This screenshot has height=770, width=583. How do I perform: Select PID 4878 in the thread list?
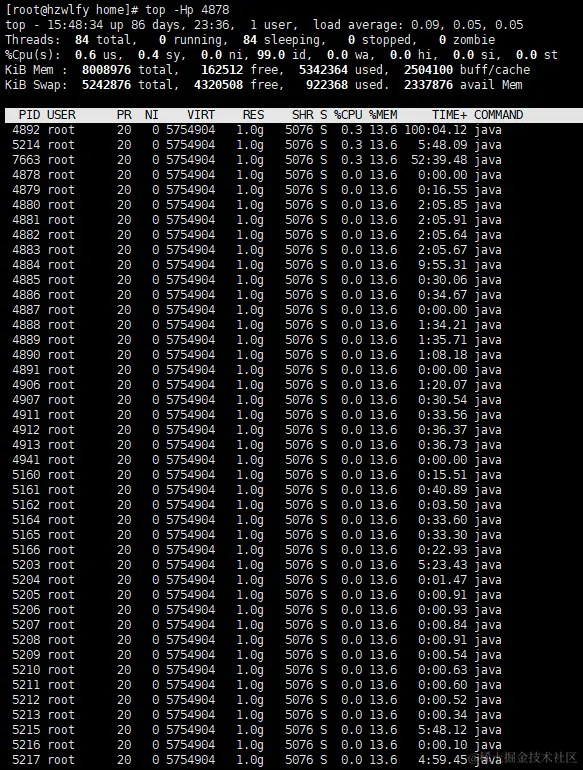pyautogui.click(x=26, y=175)
